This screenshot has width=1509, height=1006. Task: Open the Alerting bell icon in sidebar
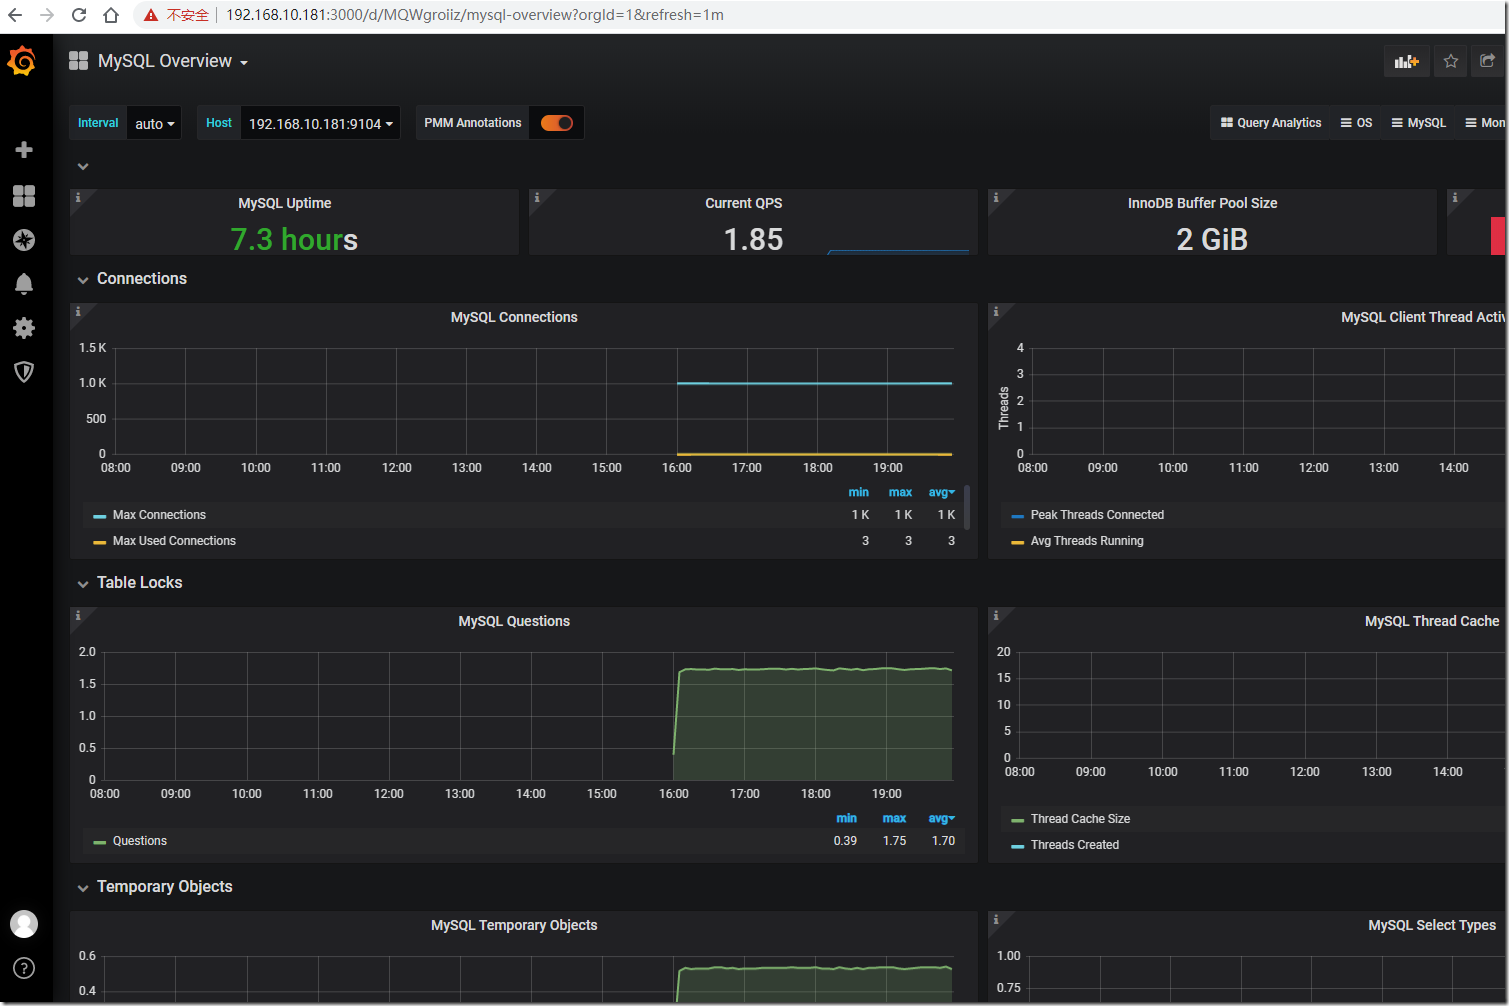(x=24, y=284)
